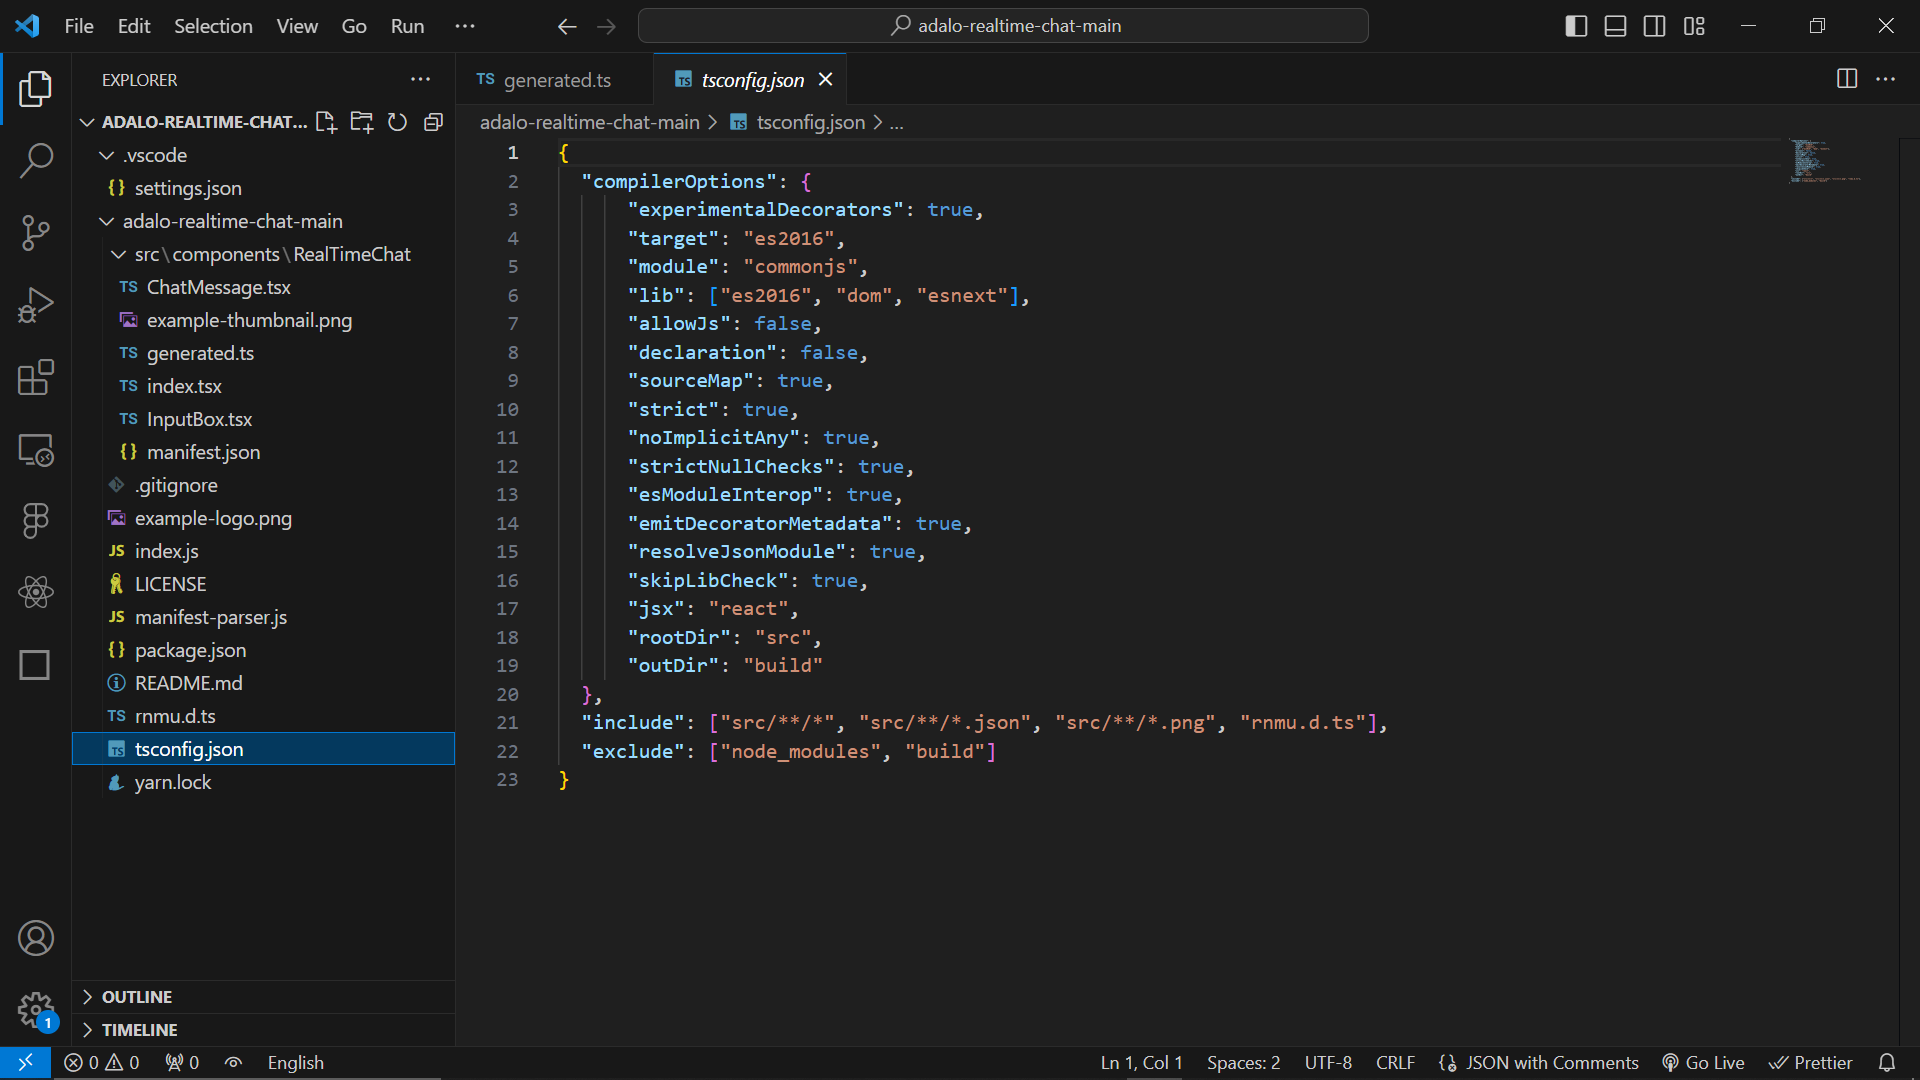Expand the OUTLINE section

coord(137,997)
